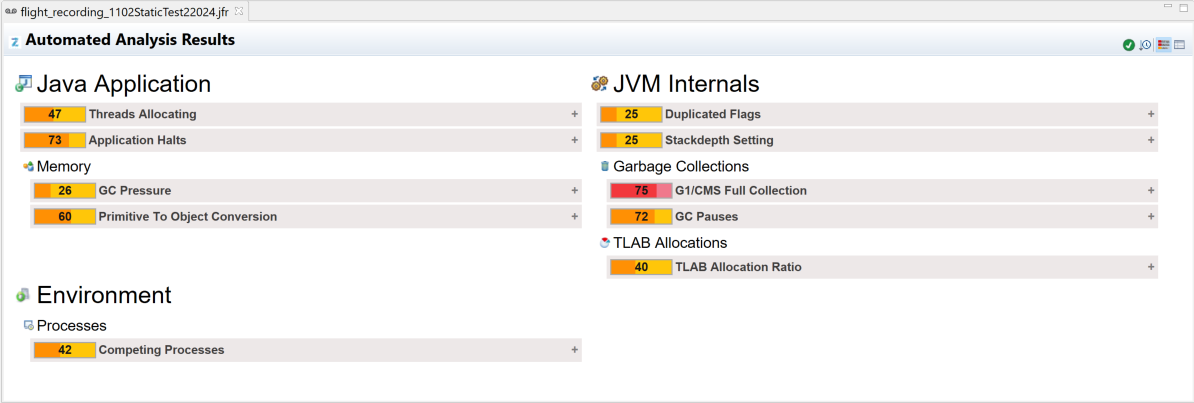Expand the GC Pauses plus sign
1194x403 pixels.
pyautogui.click(x=1151, y=216)
